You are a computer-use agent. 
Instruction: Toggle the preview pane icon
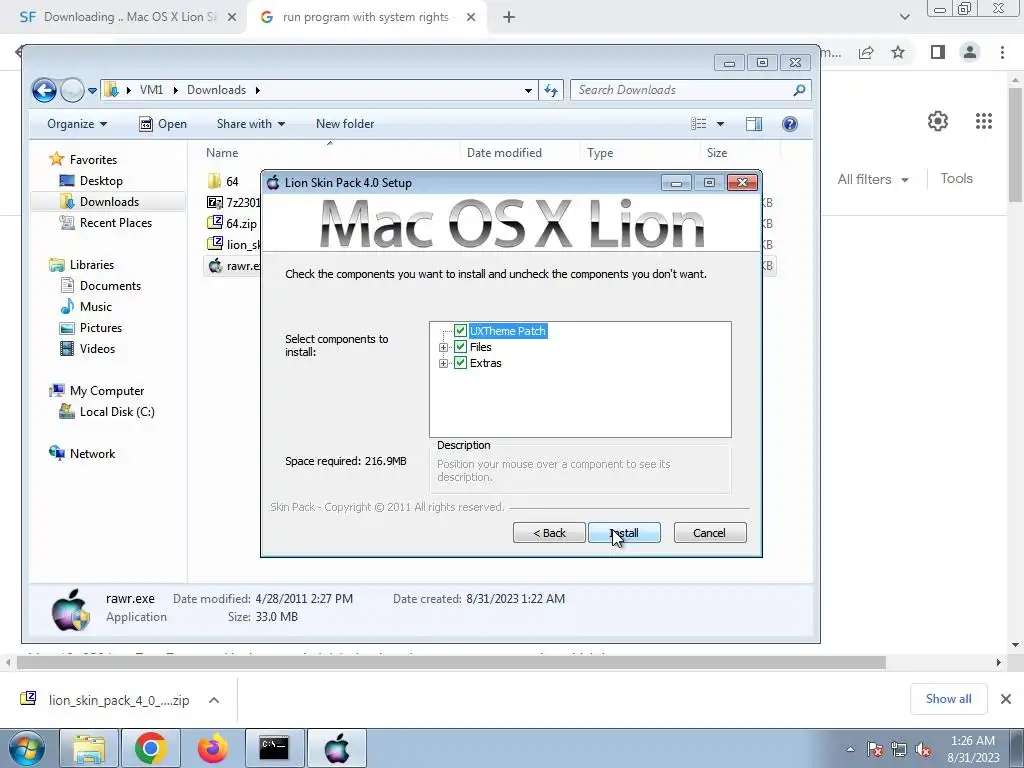click(x=754, y=124)
